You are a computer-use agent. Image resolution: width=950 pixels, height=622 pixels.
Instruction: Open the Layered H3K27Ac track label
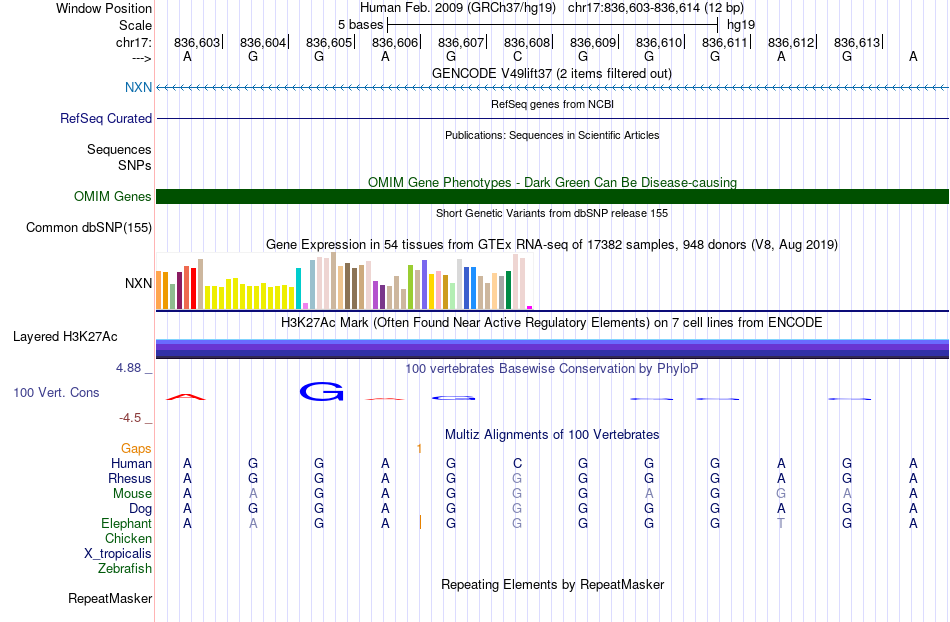pos(65,336)
